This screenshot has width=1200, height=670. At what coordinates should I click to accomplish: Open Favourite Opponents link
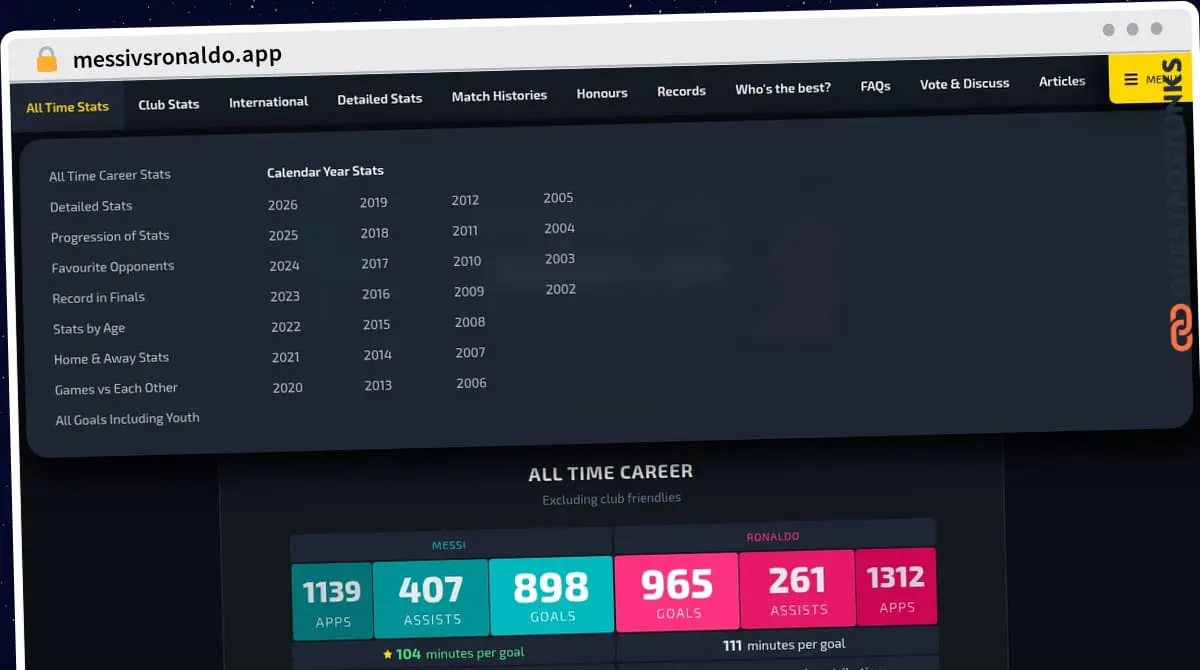click(113, 267)
